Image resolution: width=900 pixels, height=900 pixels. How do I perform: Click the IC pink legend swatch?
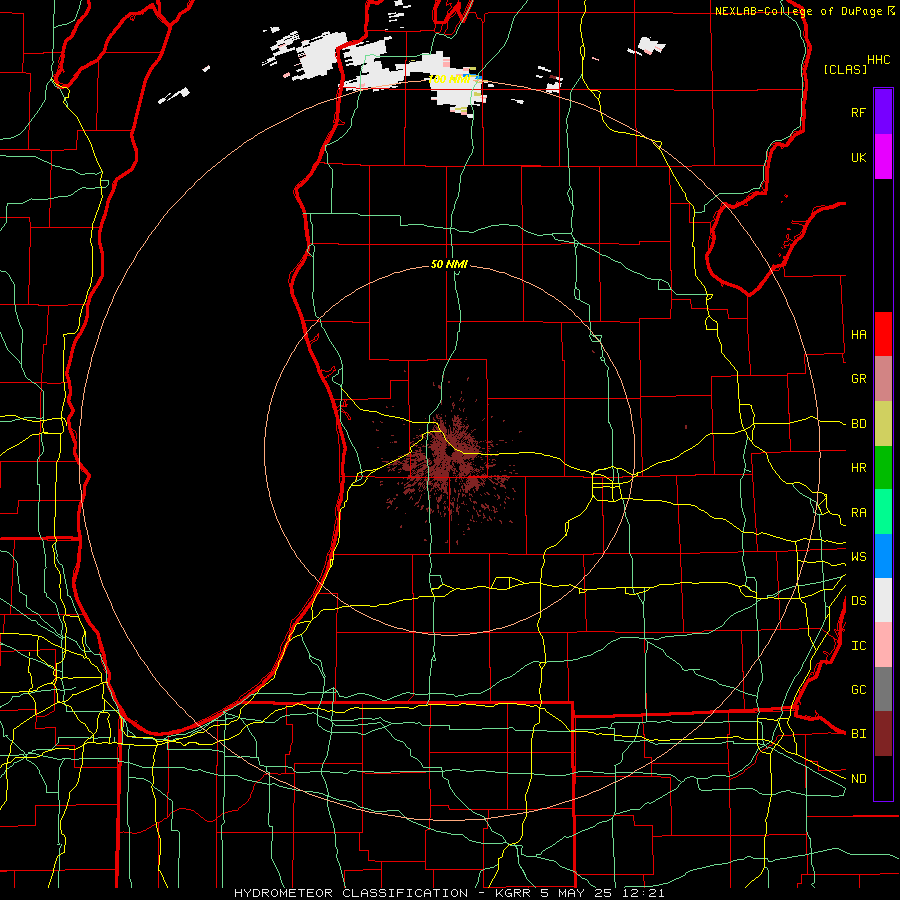coord(883,645)
